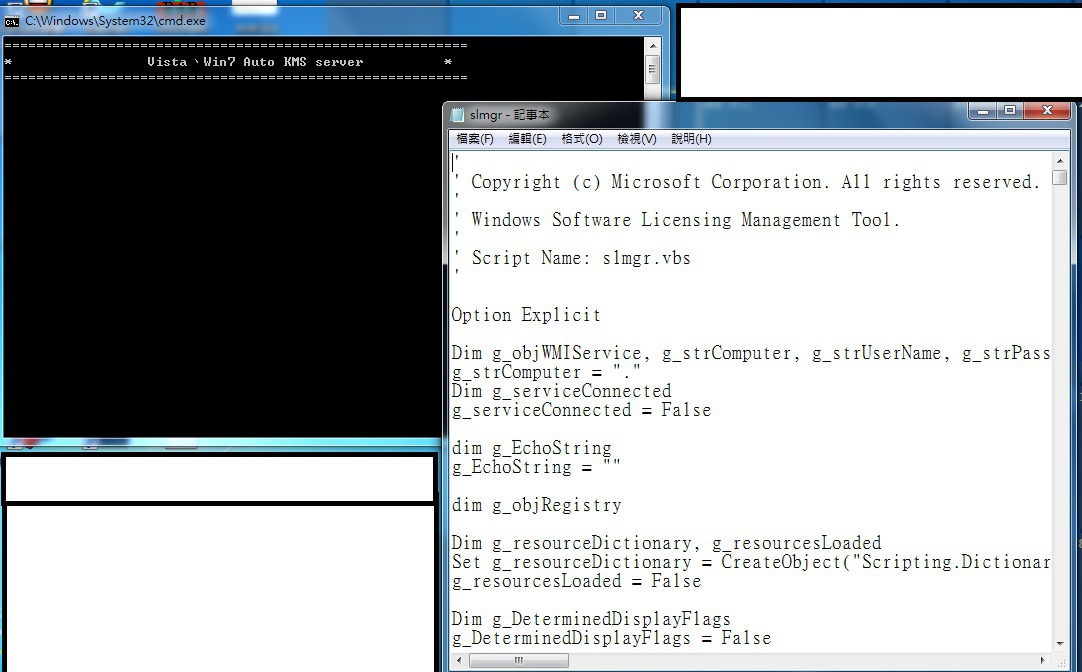
Task: Click Notepad vertical scrollbar thumb
Action: pyautogui.click(x=1059, y=177)
